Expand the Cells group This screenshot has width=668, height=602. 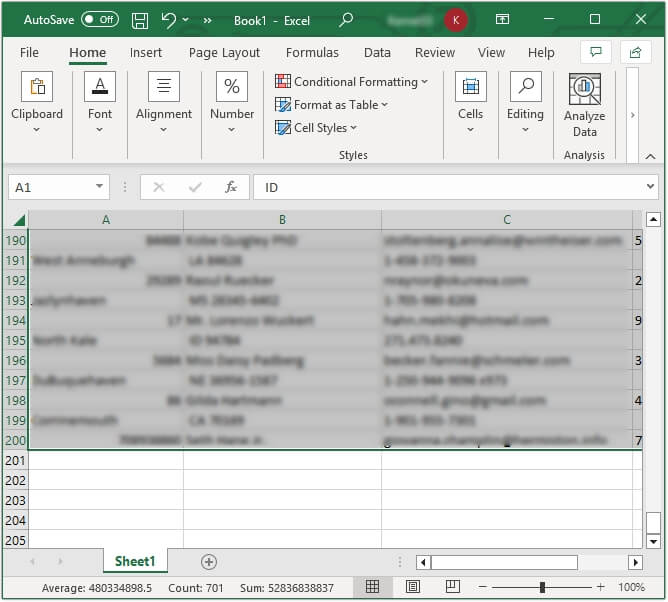470,102
